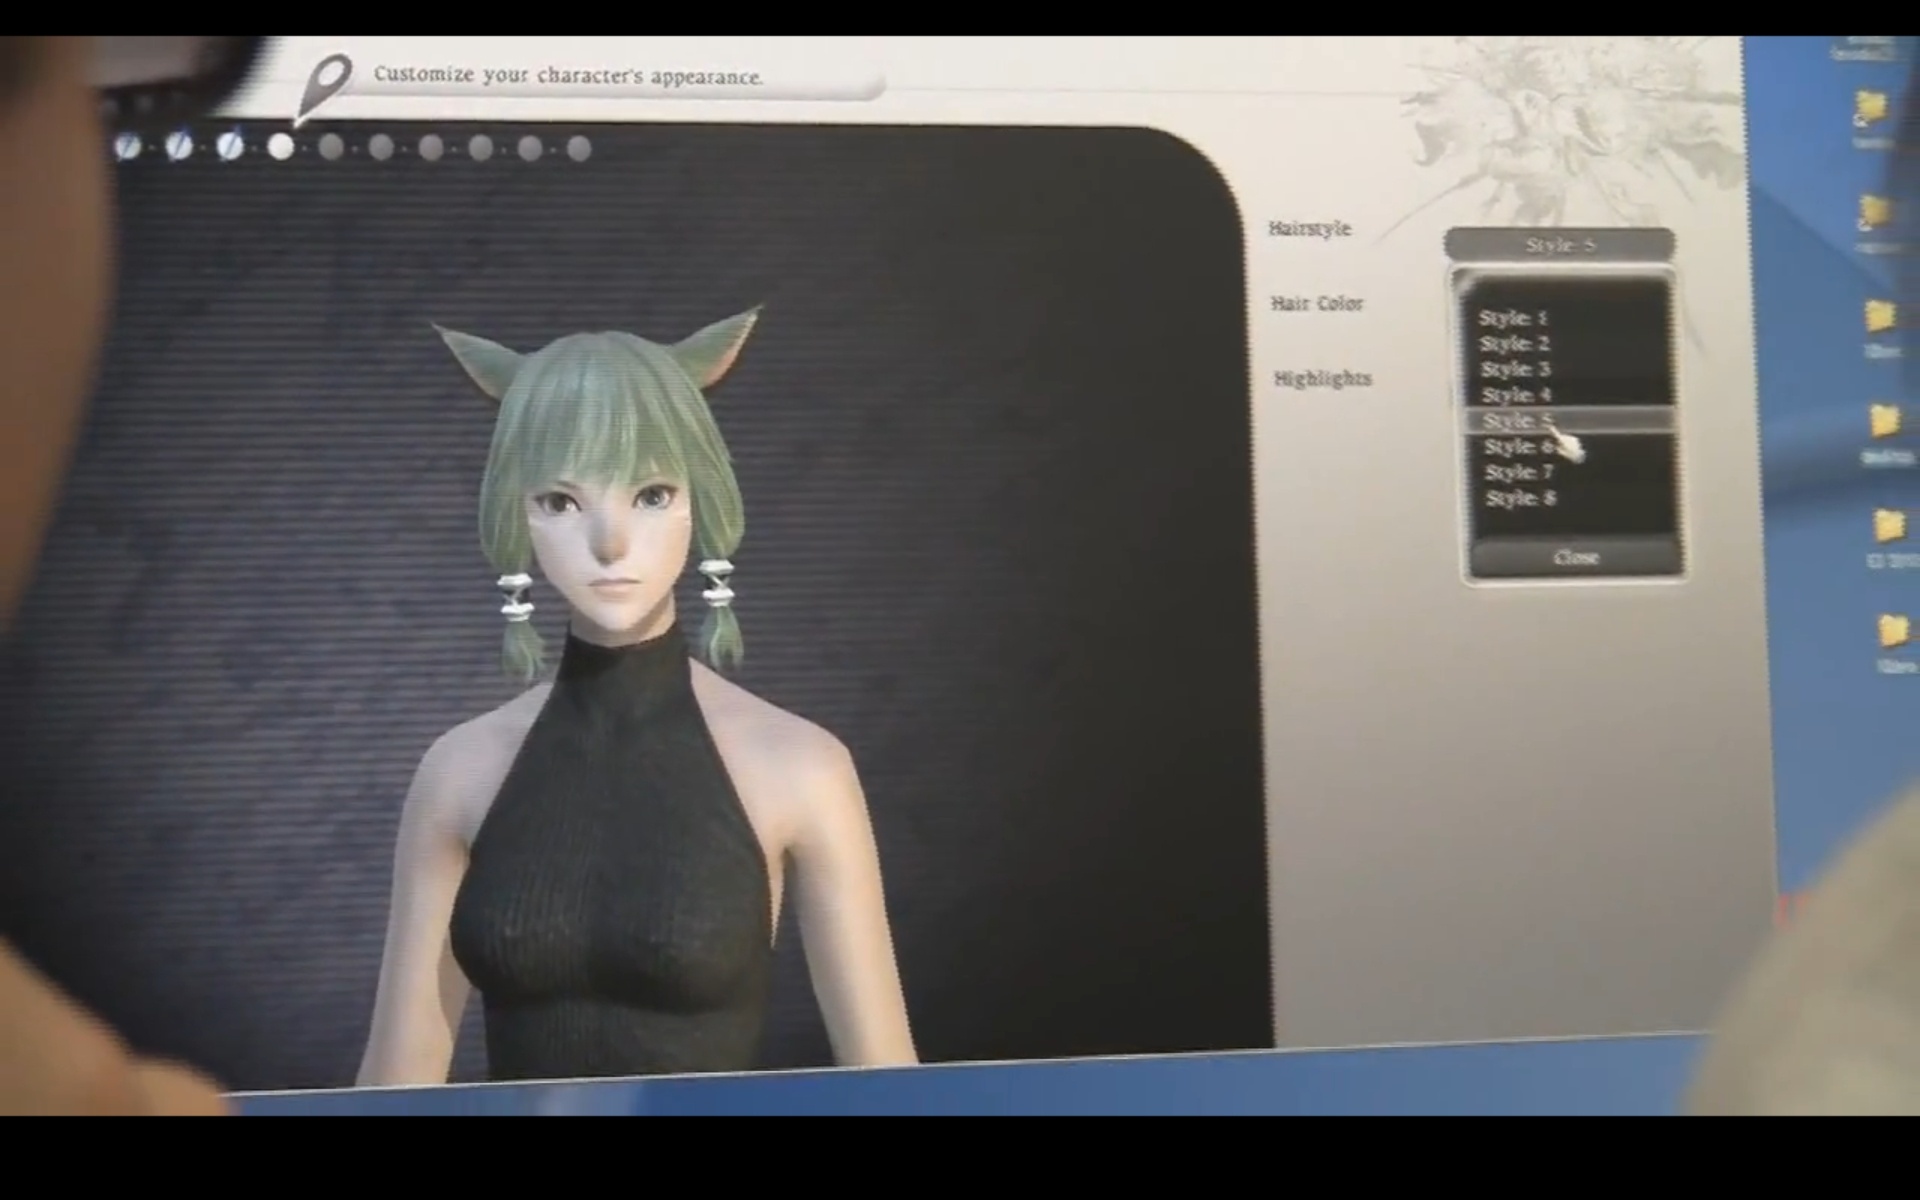Viewport: 1920px width, 1200px height.
Task: Open the Hairstyle dropdown showing Style: 5
Action: click(1559, 245)
